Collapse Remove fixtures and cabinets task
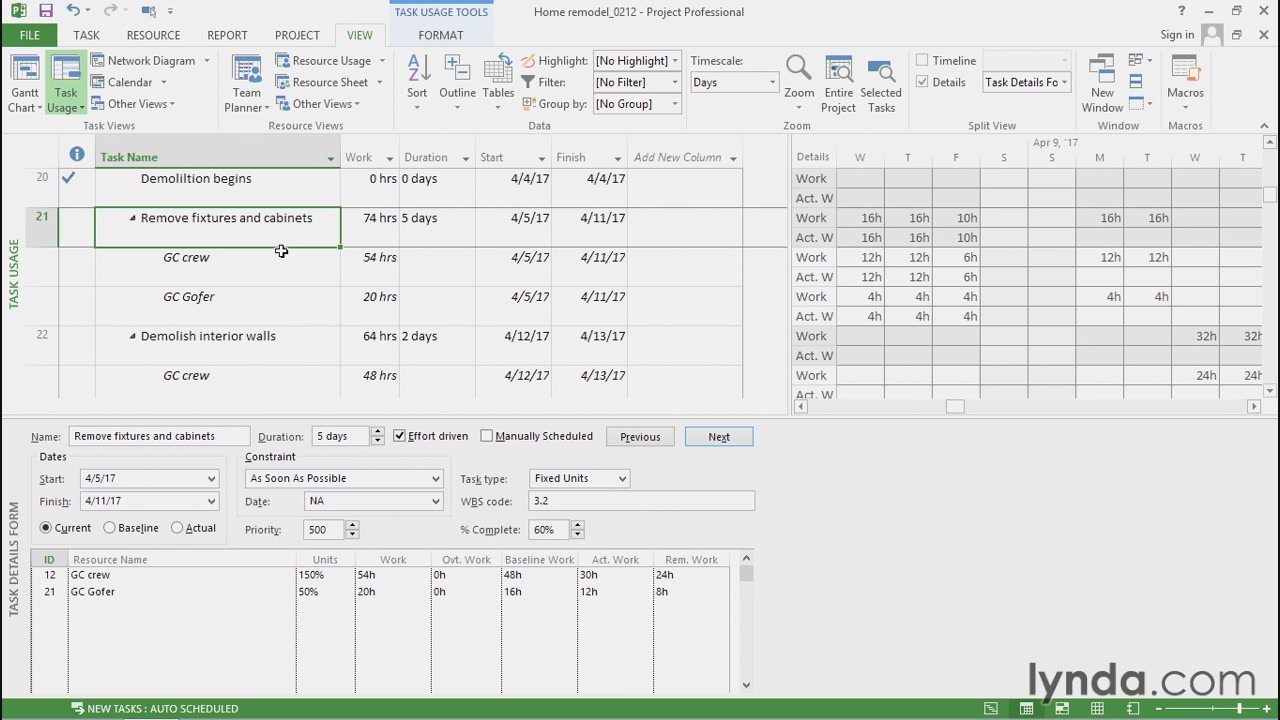Screen dimensions: 1280x720 tap(132, 218)
